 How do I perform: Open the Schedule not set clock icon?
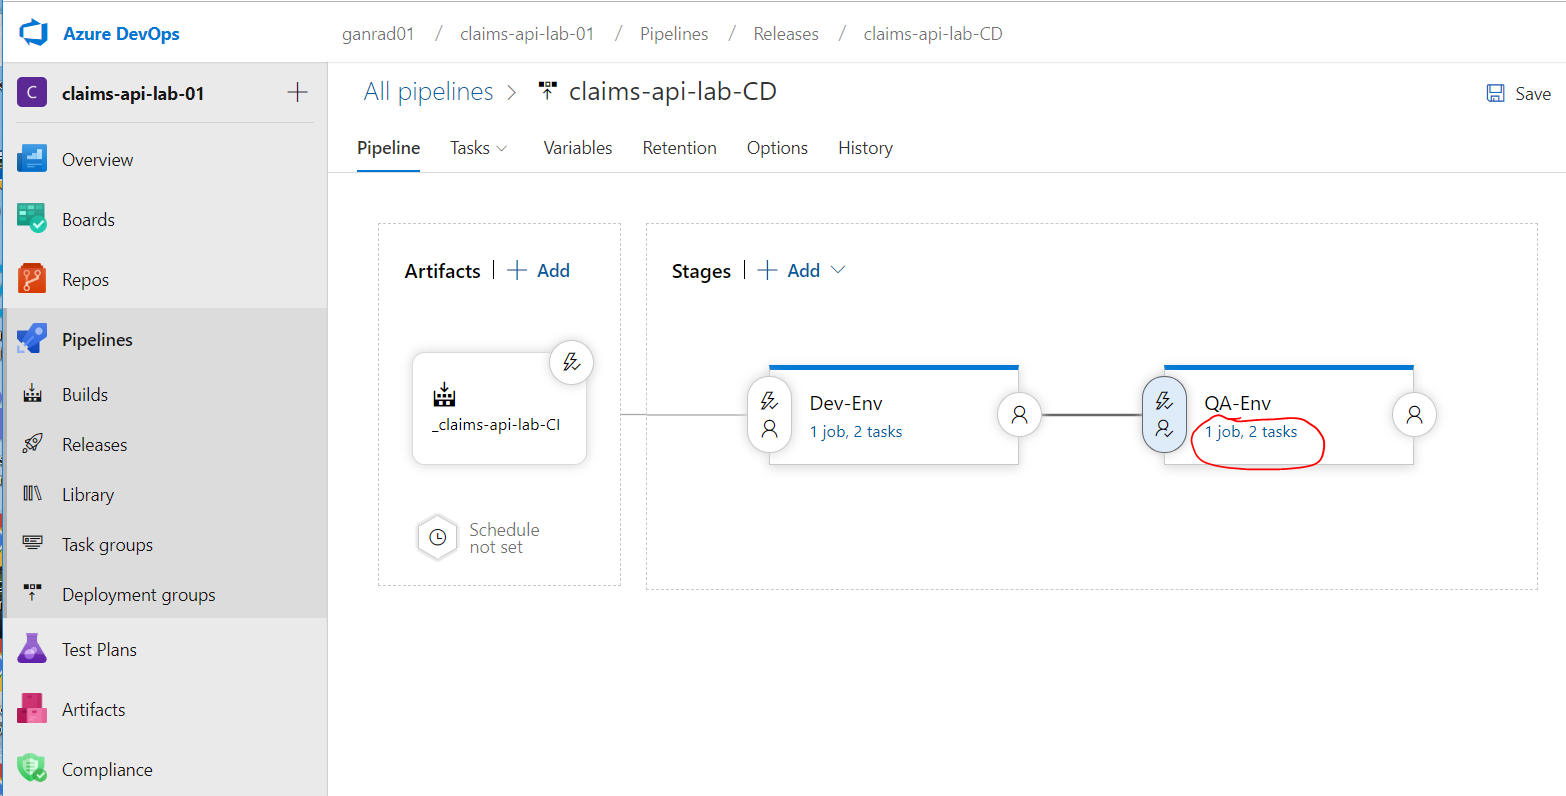coord(437,538)
